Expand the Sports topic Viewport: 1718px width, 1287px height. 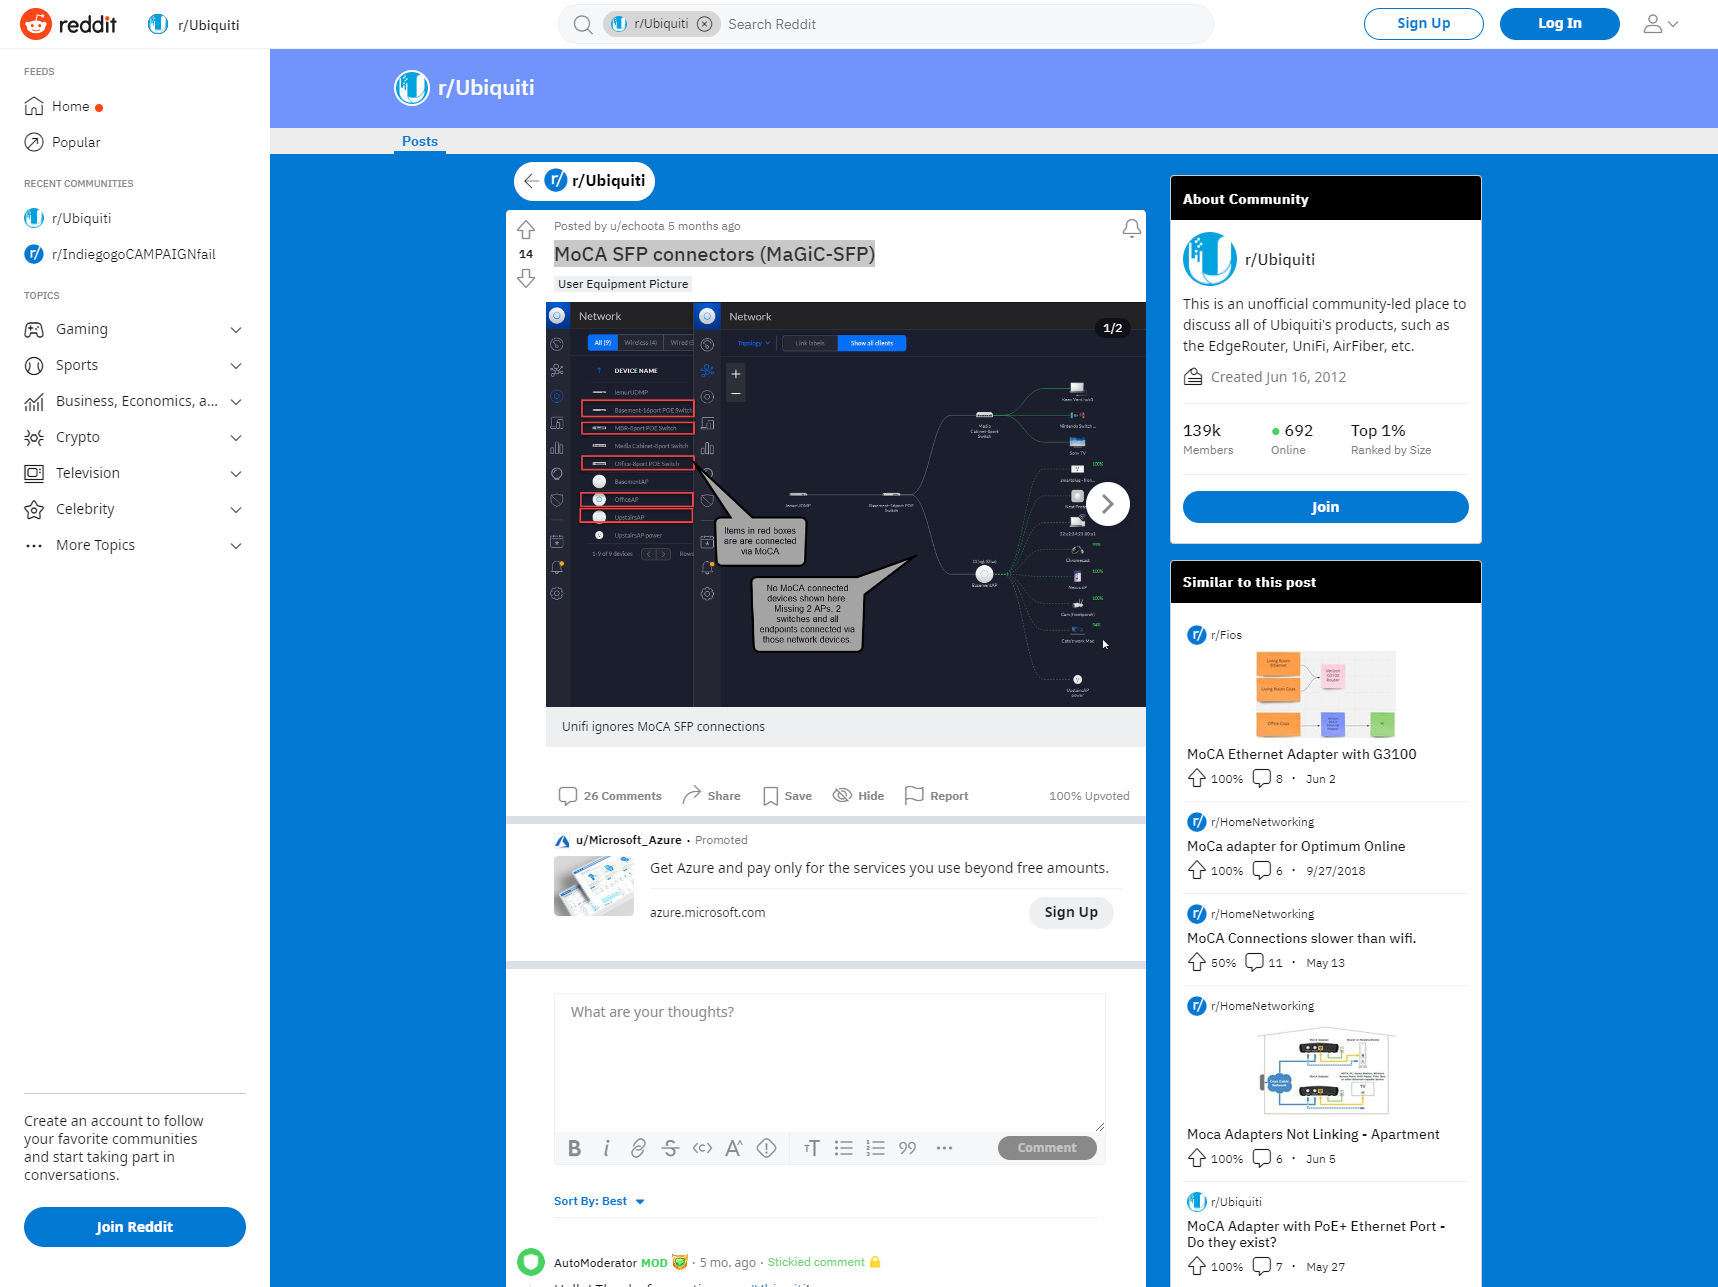click(x=135, y=365)
